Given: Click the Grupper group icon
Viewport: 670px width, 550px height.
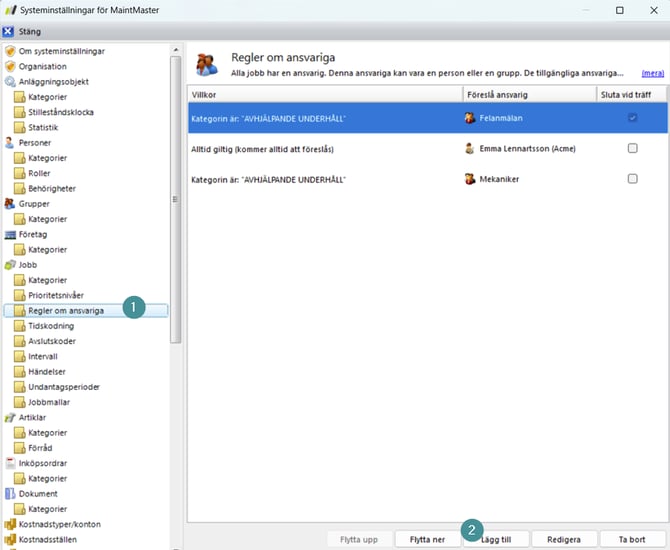Looking at the screenshot, I should tap(10, 204).
